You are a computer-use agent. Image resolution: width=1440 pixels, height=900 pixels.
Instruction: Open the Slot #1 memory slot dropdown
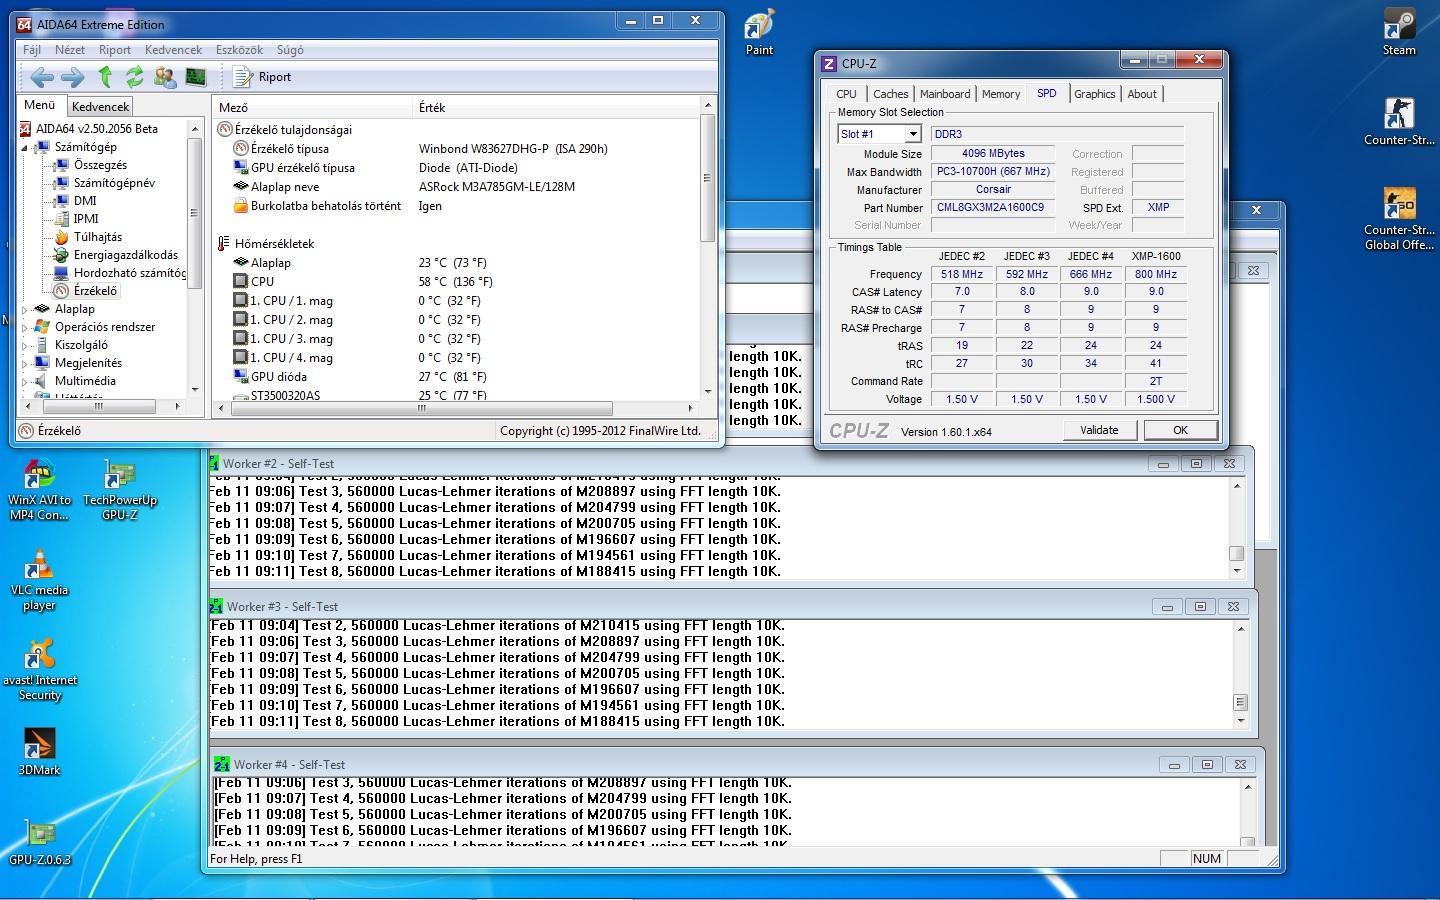[x=913, y=134]
